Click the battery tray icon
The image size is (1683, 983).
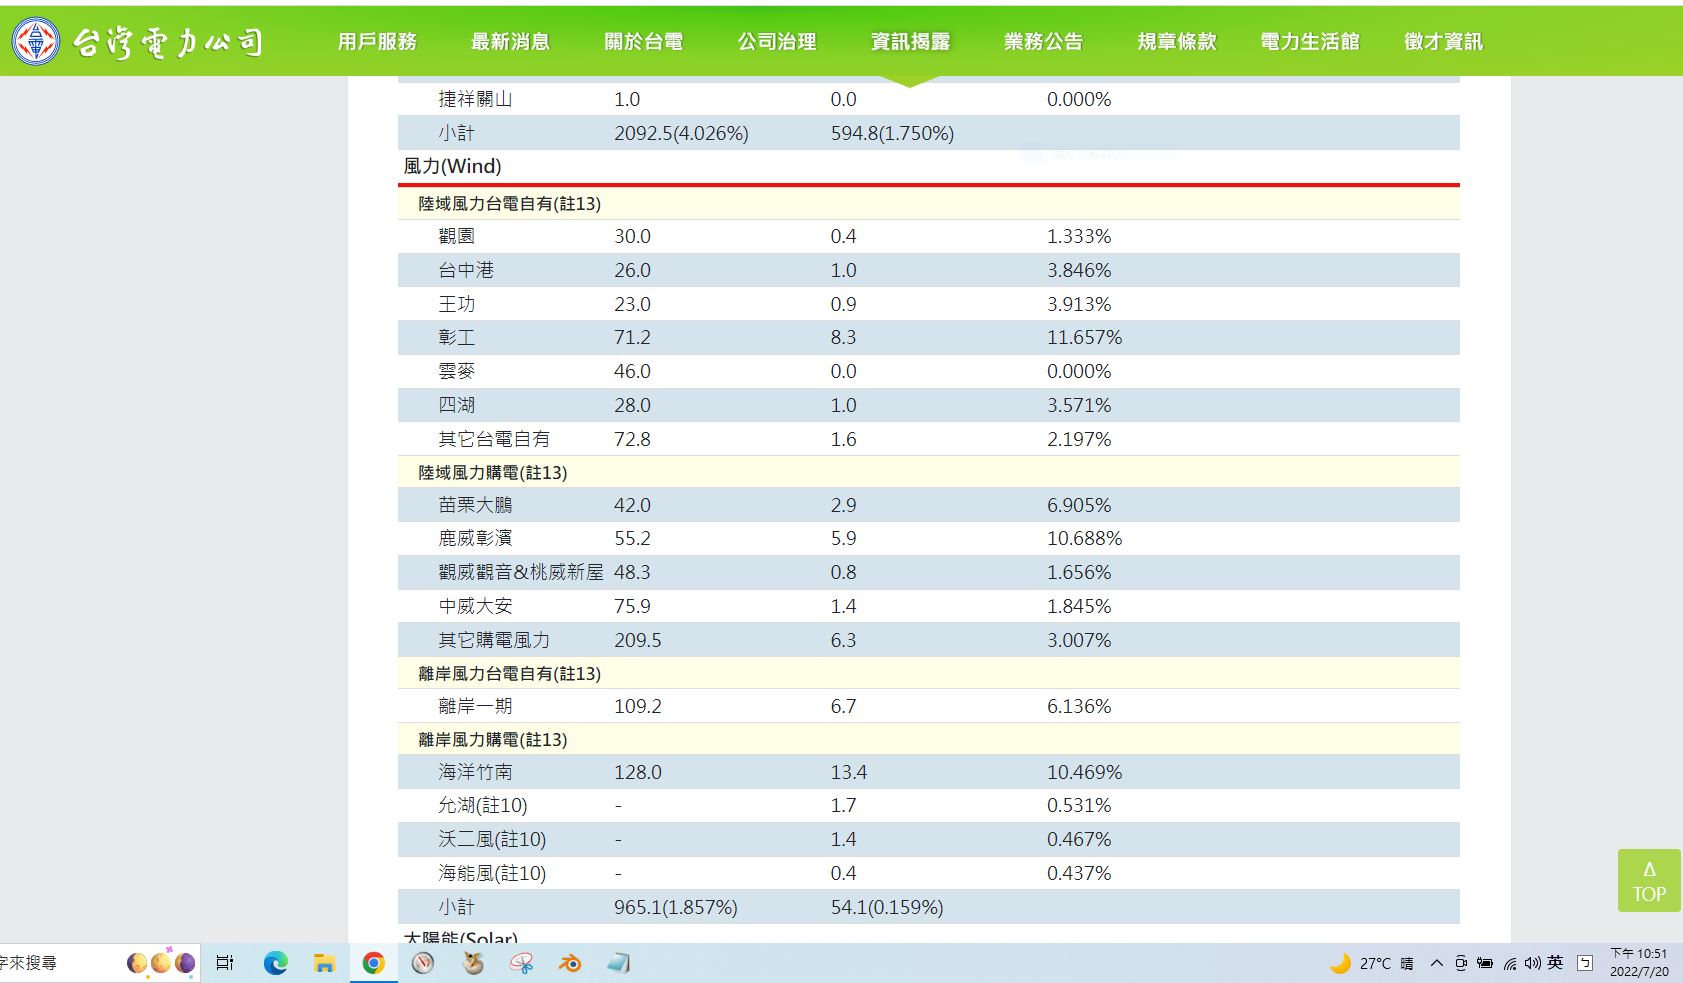coord(1485,963)
